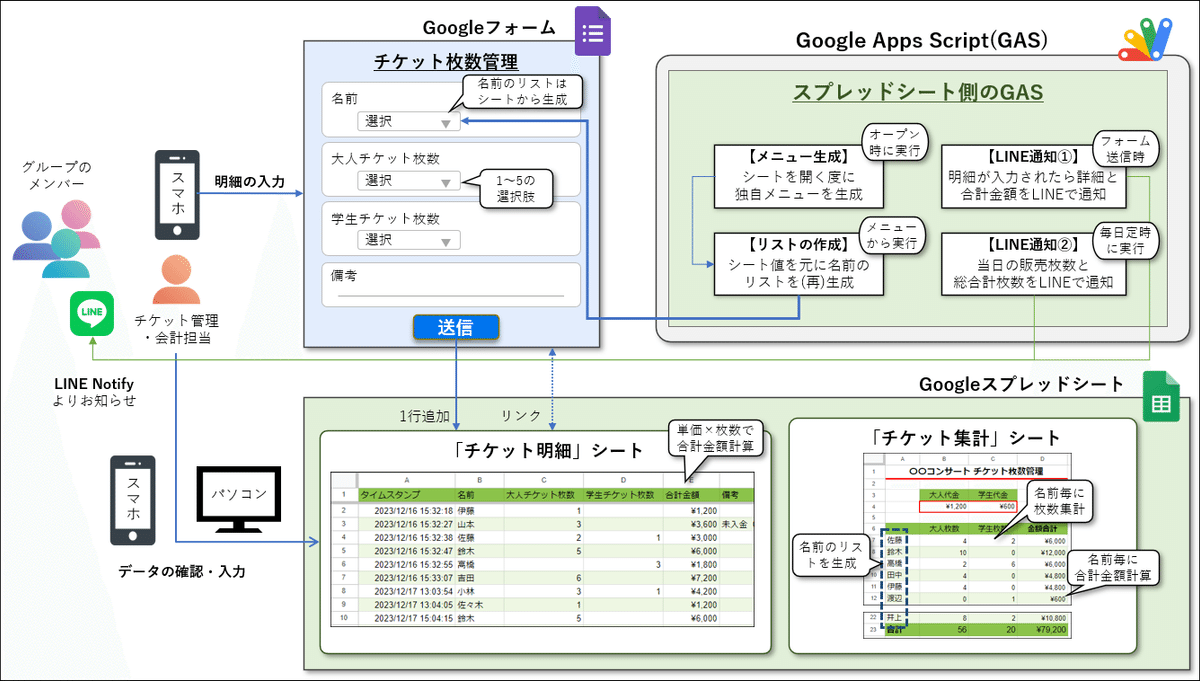Click the green LINE app icon
1200x681 pixels.
(91, 313)
